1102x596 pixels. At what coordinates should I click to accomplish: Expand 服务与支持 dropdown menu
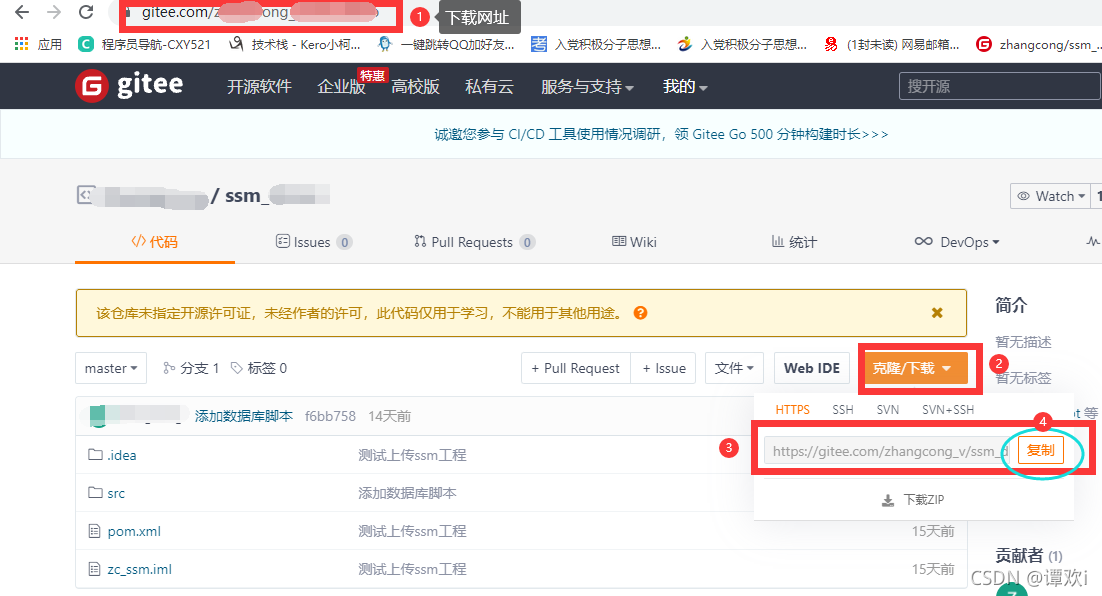[588, 86]
